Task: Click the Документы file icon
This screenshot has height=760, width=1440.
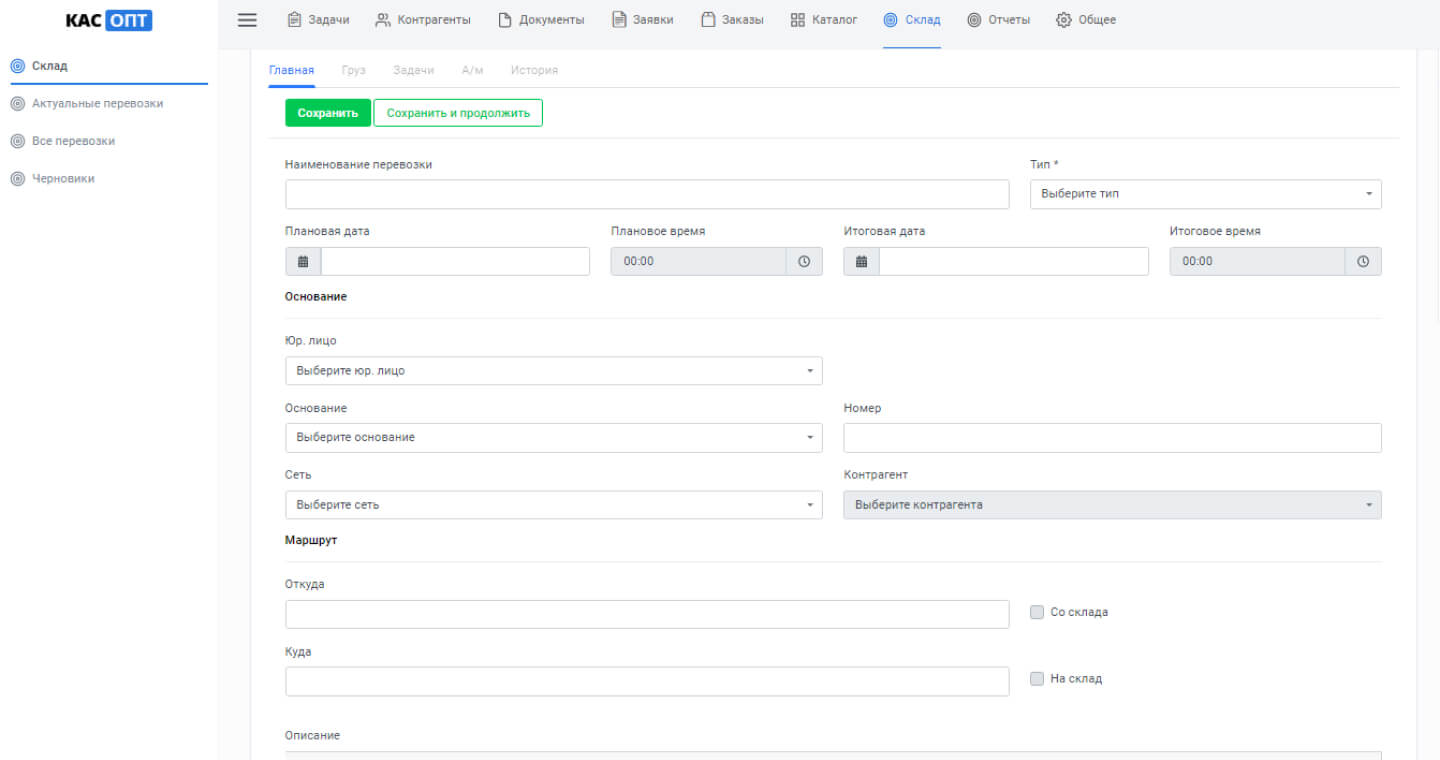Action: (505, 20)
